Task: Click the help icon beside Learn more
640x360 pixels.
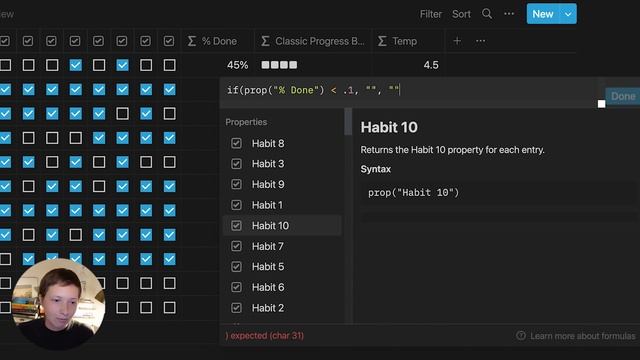Action: [x=521, y=336]
